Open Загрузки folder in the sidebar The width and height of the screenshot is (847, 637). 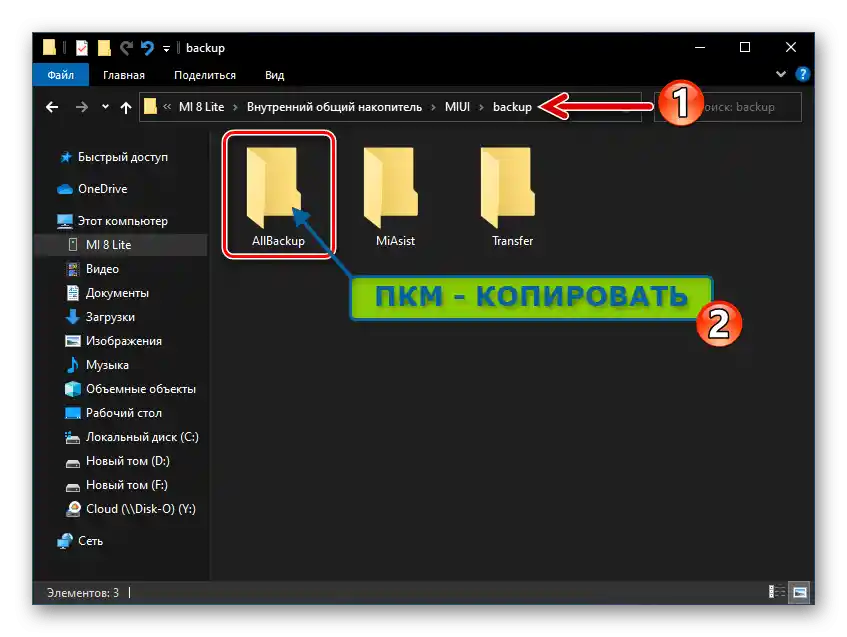click(100, 317)
